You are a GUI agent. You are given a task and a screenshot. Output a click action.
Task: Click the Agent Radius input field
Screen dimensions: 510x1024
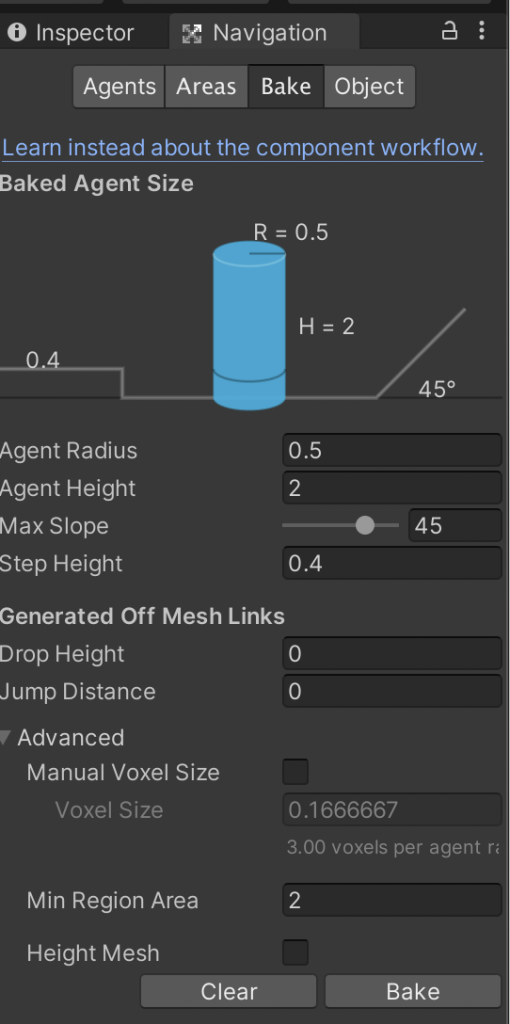click(x=392, y=451)
